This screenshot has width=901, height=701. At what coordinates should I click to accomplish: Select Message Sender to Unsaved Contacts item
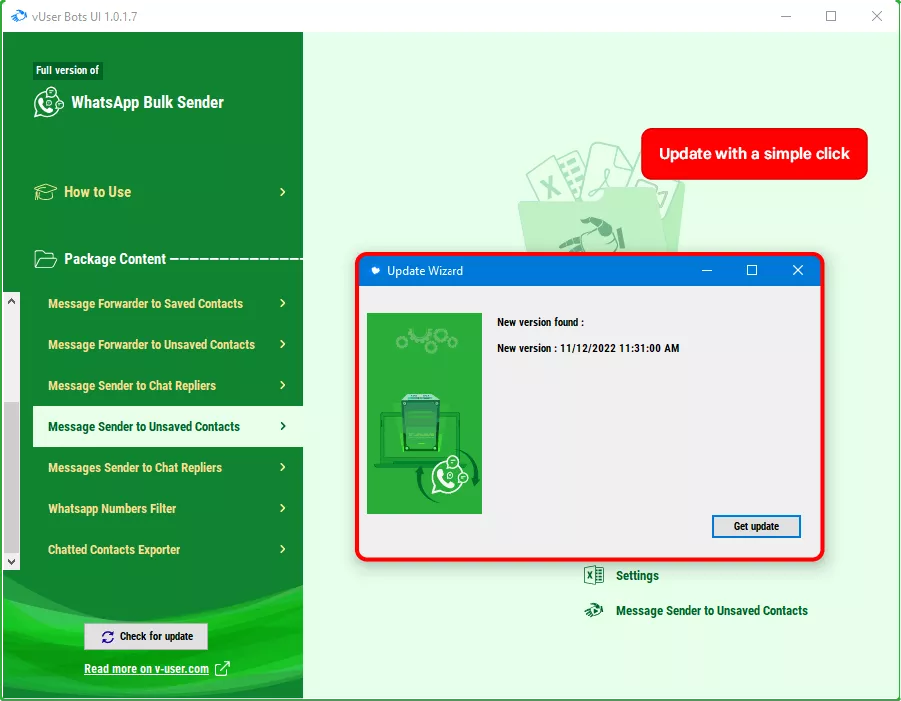[x=168, y=426]
